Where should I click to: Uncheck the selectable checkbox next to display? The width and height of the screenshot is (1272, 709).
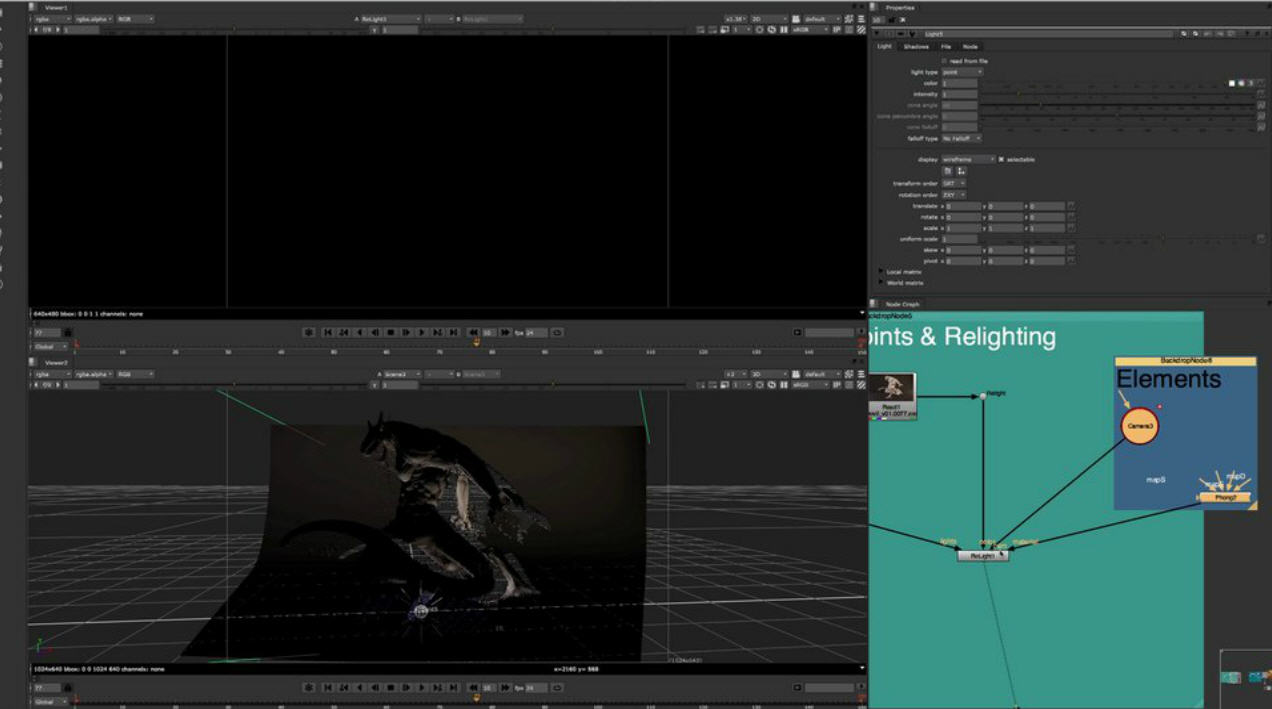pyautogui.click(x=1001, y=158)
